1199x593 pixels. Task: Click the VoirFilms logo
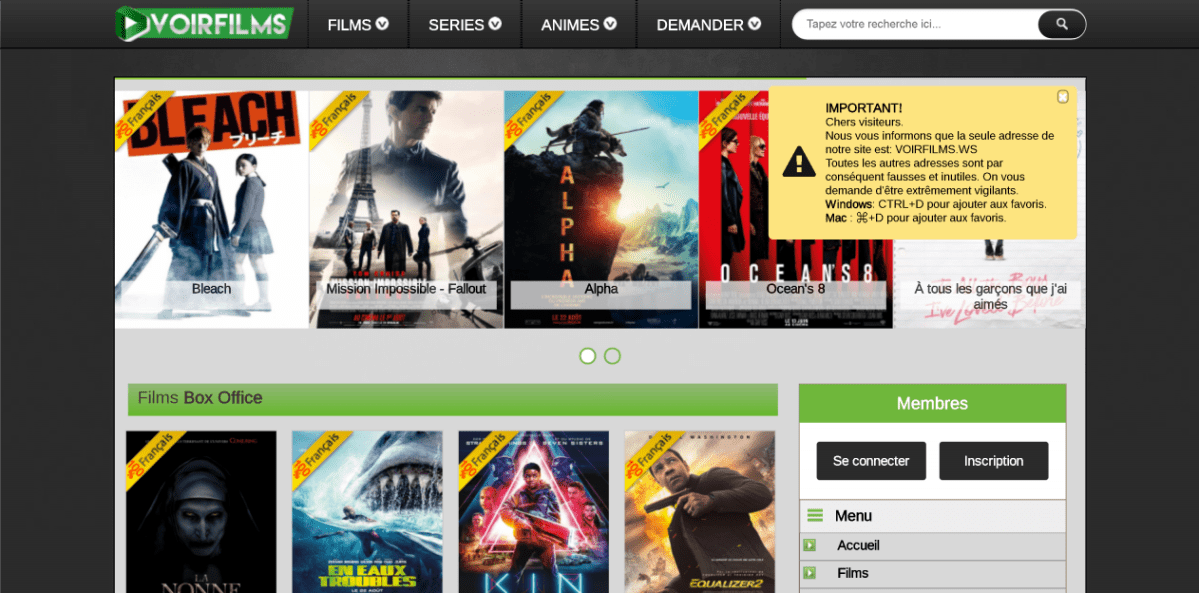click(204, 24)
